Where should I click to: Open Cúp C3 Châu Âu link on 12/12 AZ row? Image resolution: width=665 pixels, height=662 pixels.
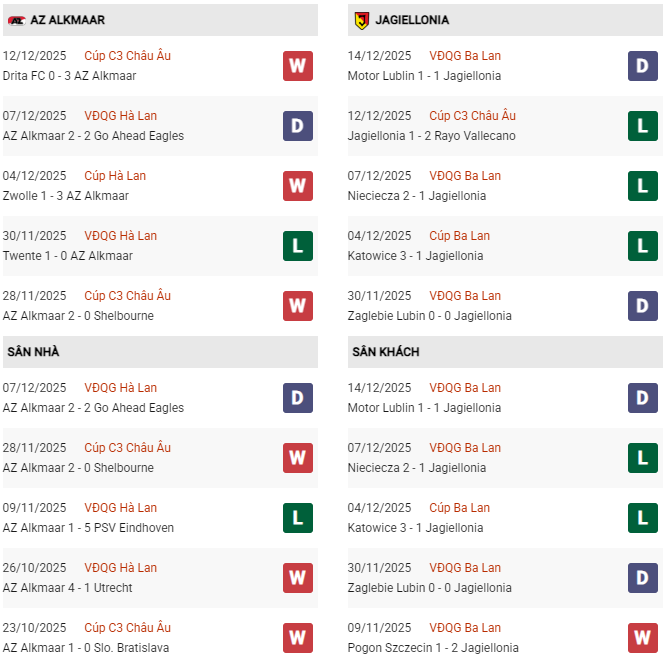[127, 56]
